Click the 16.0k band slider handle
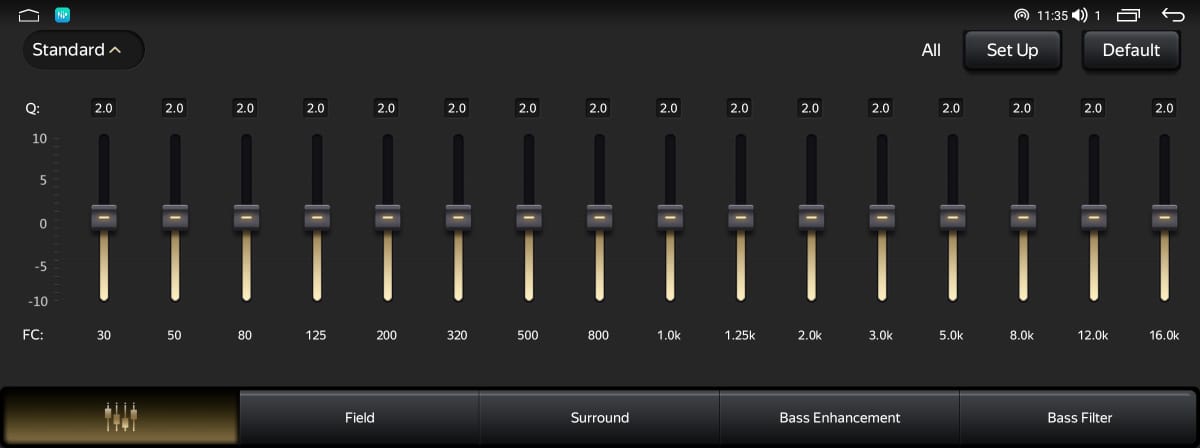Image resolution: width=1200 pixels, height=448 pixels. coord(1164,217)
